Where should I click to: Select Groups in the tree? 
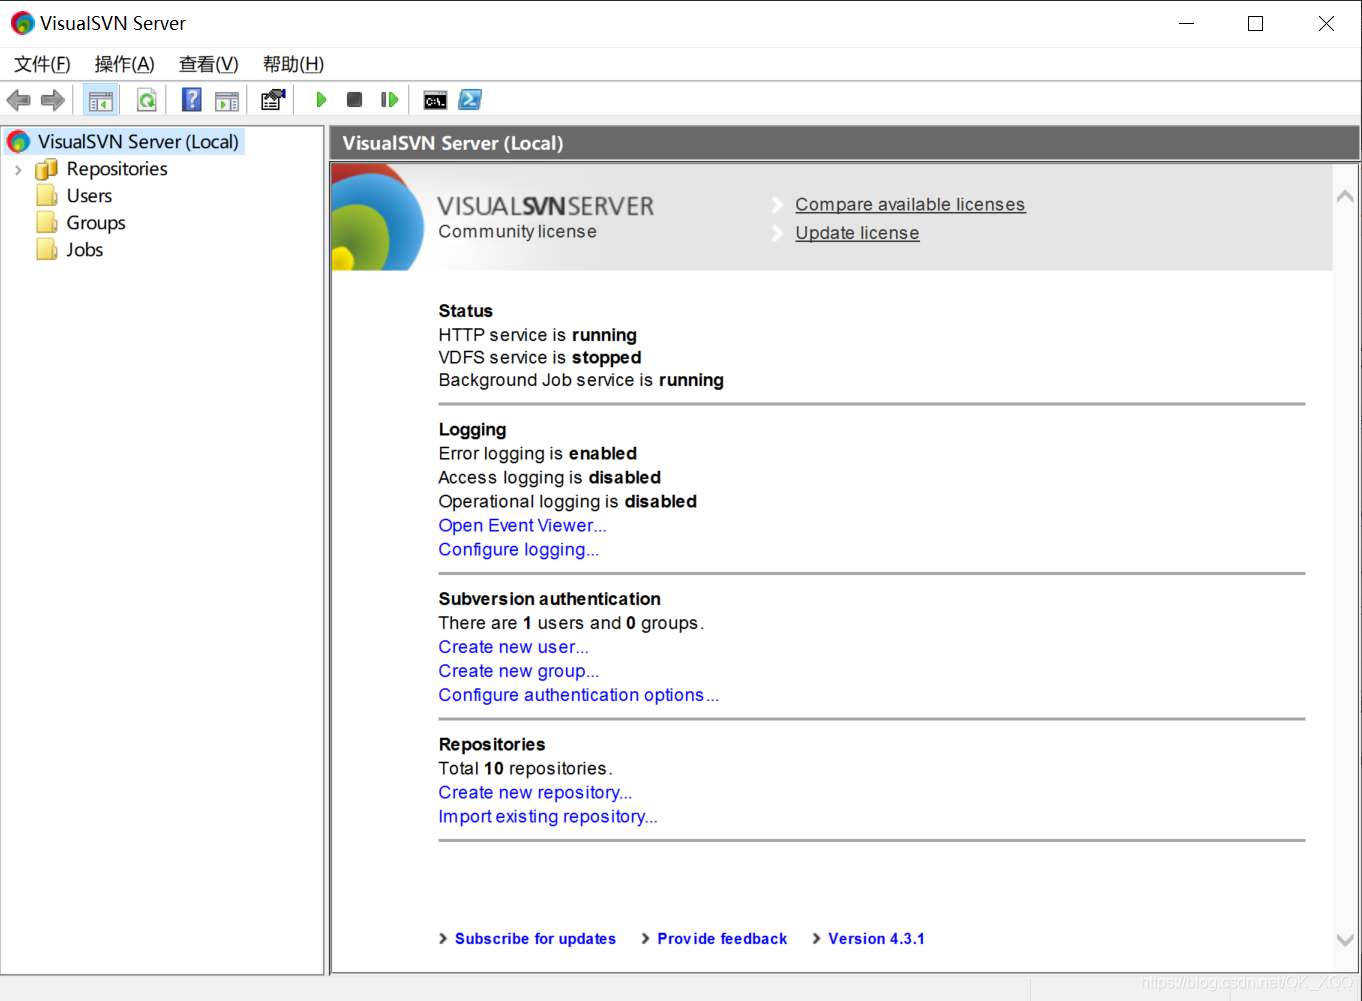(x=96, y=223)
